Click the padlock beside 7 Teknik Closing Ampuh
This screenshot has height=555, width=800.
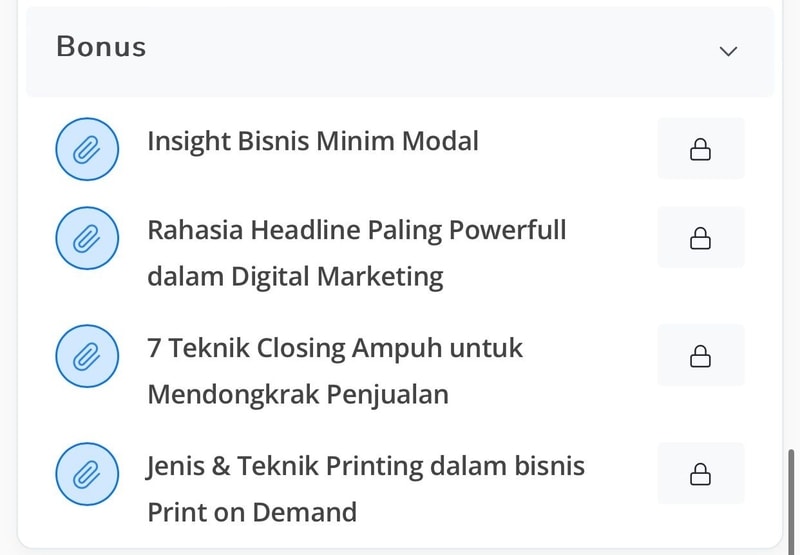click(701, 356)
